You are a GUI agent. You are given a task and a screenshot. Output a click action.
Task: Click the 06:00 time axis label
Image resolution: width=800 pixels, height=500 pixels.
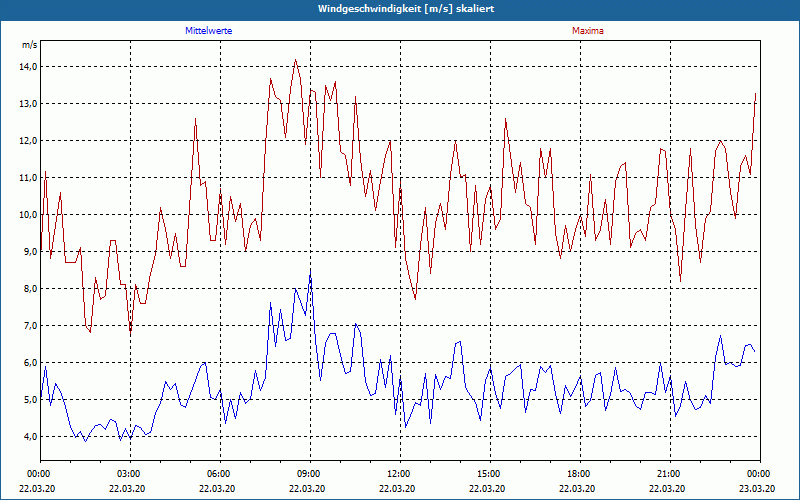pyautogui.click(x=220, y=474)
